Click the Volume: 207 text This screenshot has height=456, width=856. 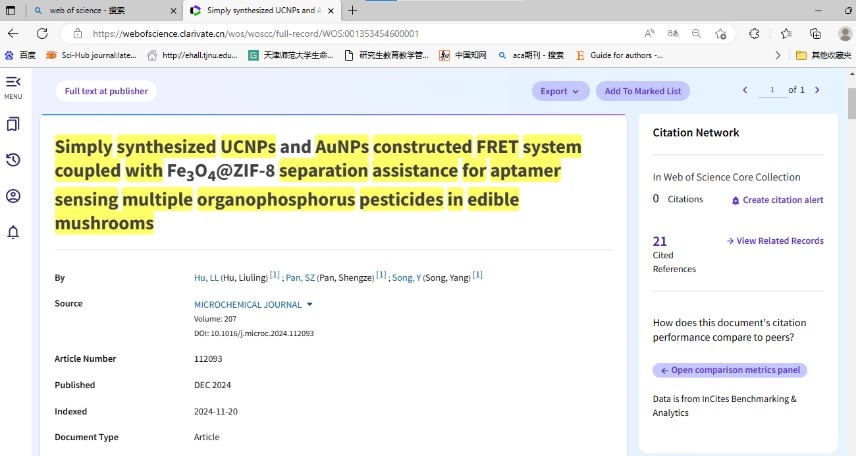[x=215, y=319]
